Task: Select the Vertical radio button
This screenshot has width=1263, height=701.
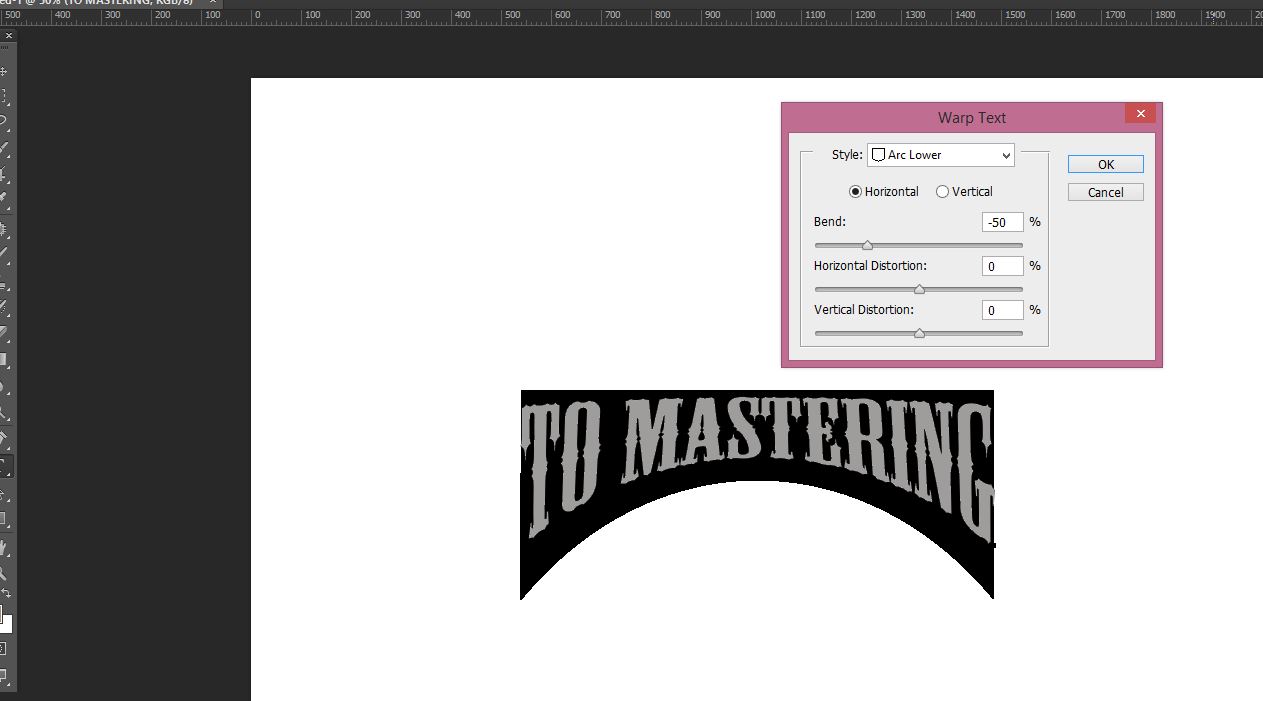Action: point(942,192)
